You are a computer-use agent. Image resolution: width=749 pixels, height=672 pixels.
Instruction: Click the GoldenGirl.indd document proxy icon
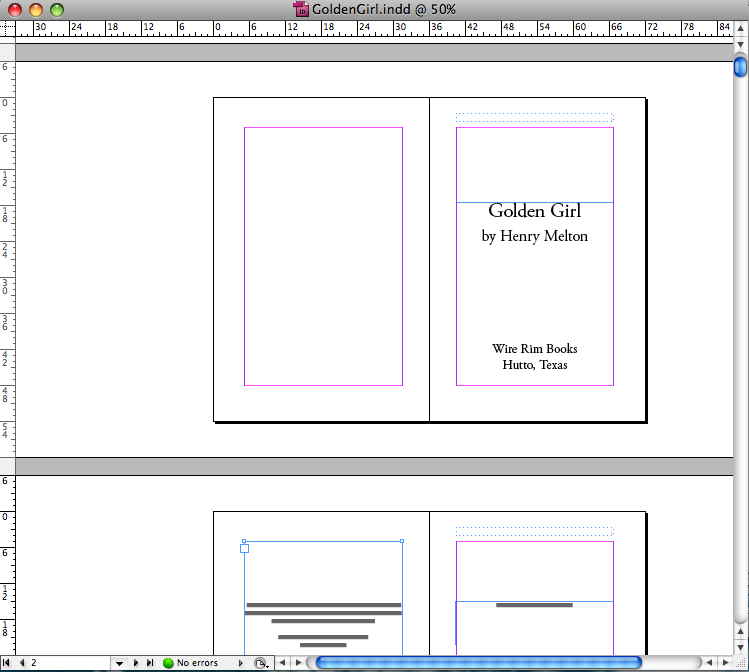[301, 10]
